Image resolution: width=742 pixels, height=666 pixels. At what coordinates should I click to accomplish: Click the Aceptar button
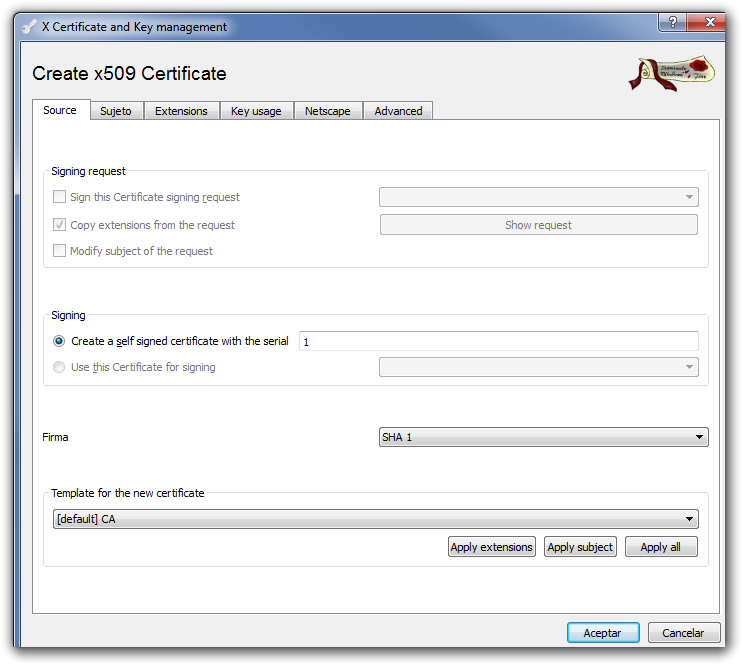click(x=602, y=633)
